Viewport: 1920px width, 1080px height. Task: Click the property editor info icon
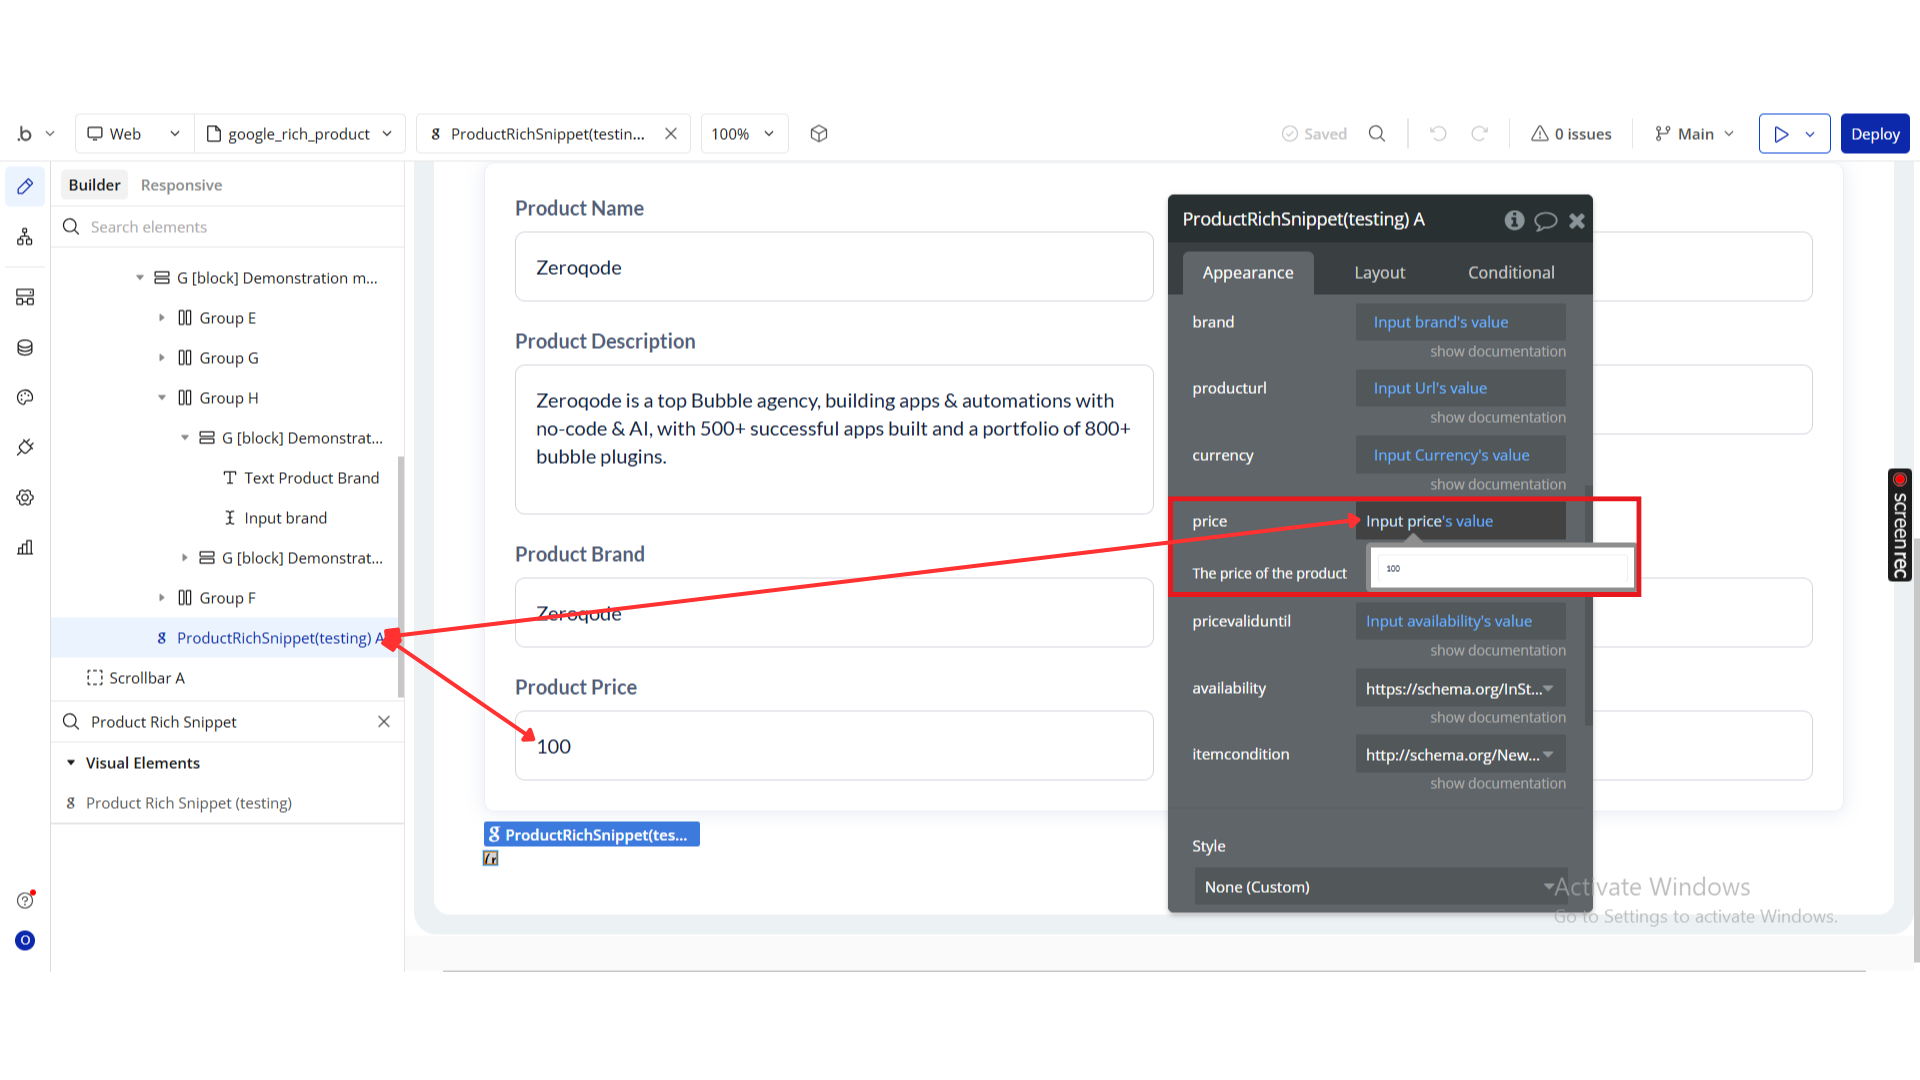[x=1514, y=220]
